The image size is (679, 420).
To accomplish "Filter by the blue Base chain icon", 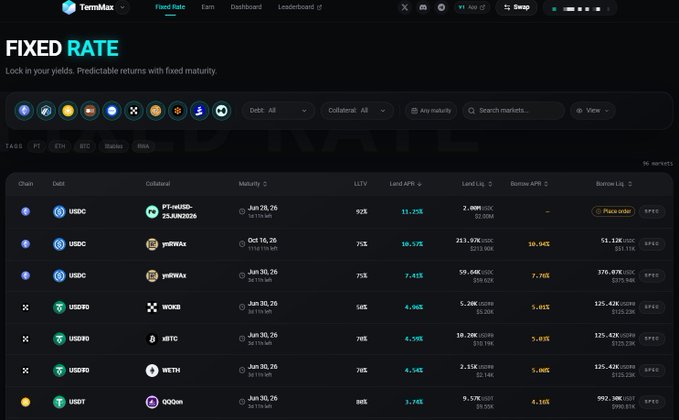I will [x=112, y=111].
